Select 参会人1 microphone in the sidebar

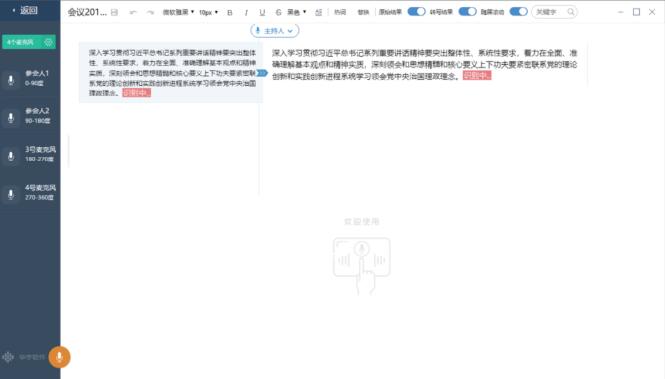click(x=30, y=78)
